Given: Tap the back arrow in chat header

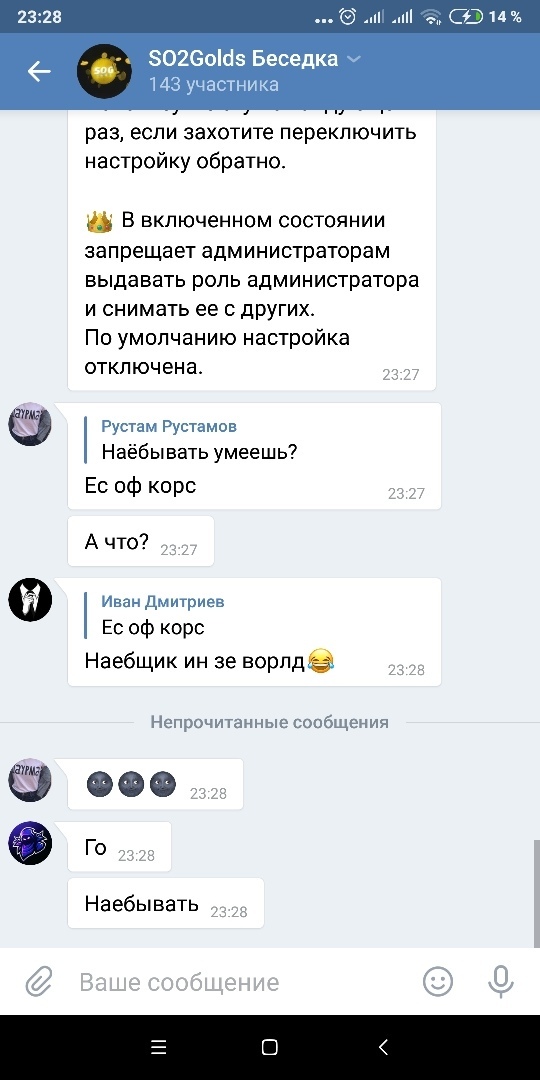Looking at the screenshot, I should point(39,72).
